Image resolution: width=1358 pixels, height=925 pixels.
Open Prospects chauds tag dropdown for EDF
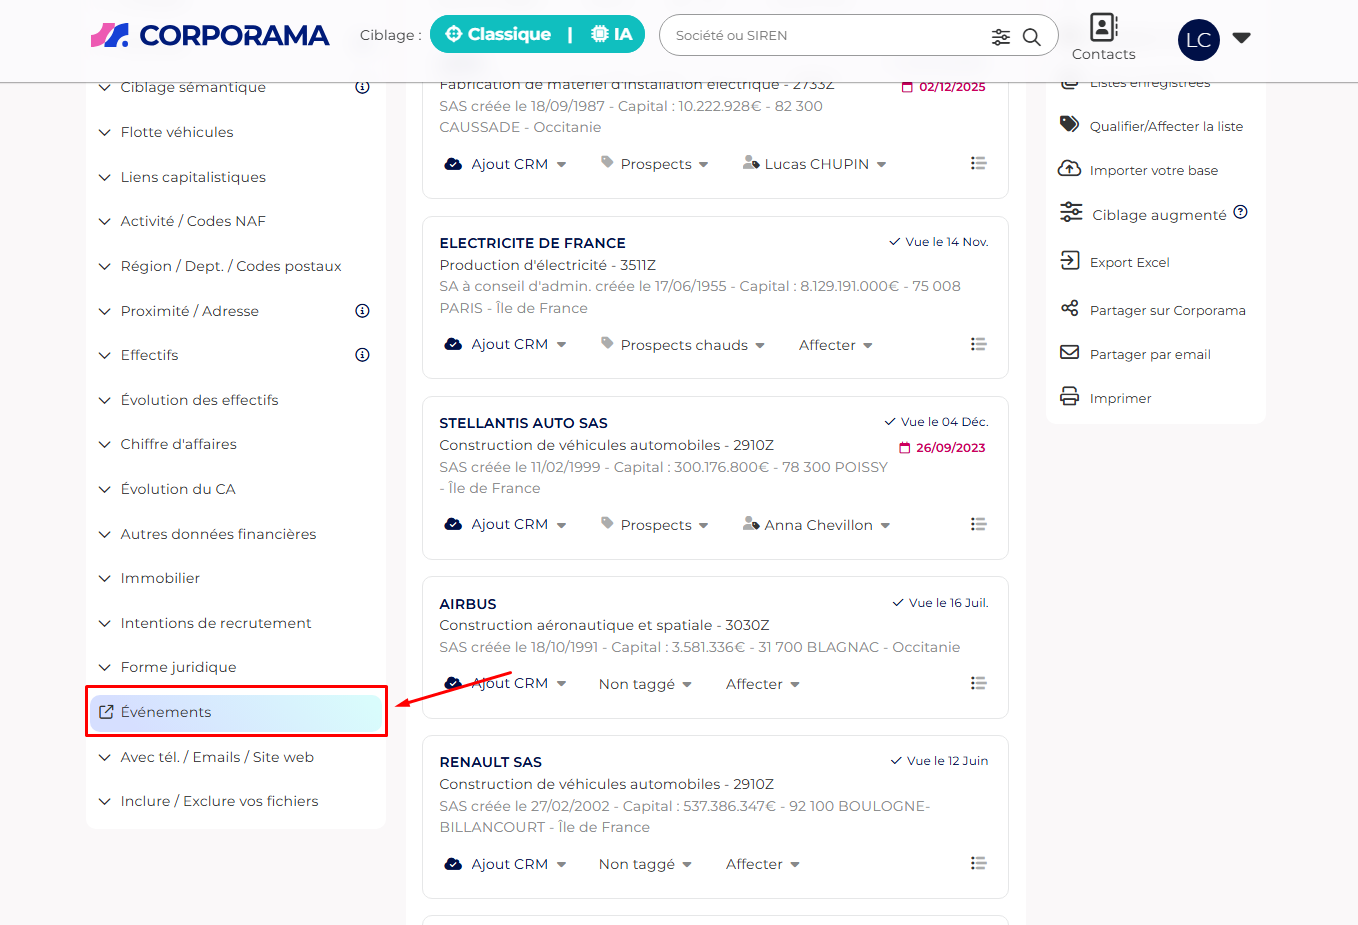coord(684,345)
